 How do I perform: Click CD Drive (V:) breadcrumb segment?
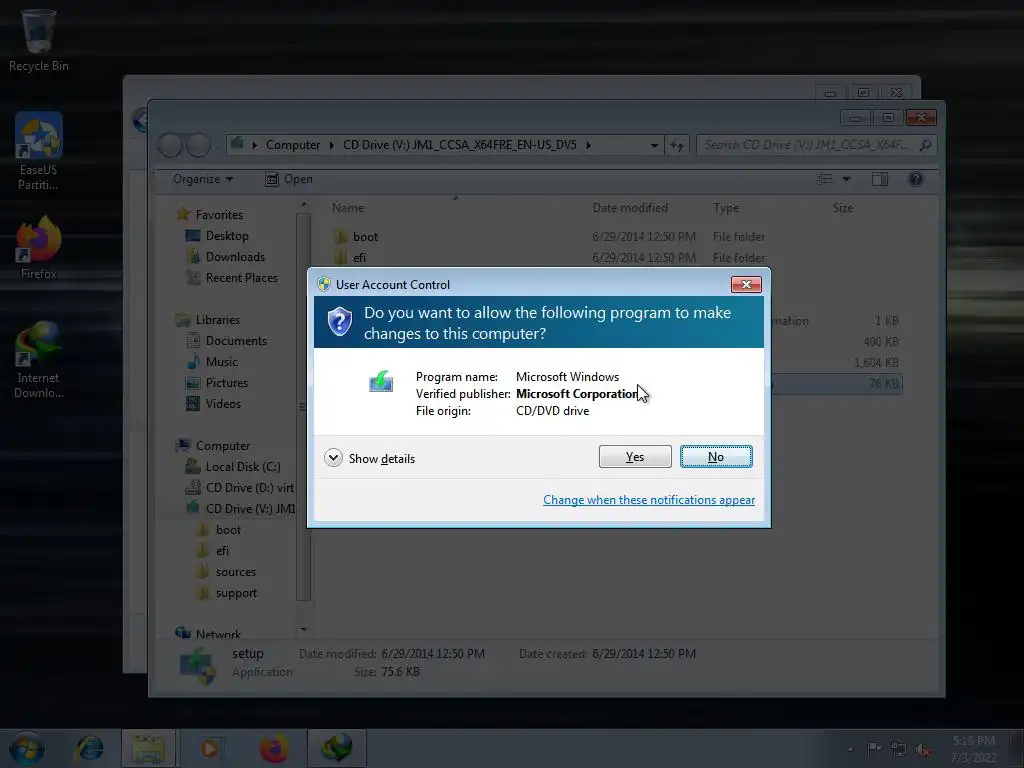point(460,145)
